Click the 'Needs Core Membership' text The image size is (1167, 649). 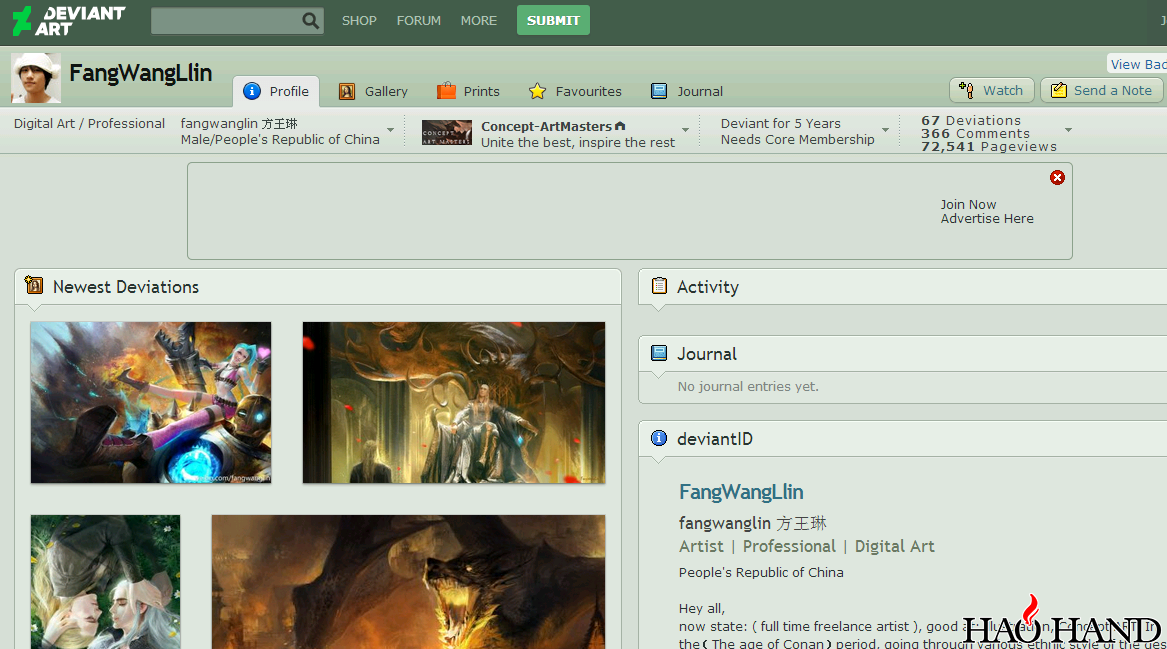point(797,139)
